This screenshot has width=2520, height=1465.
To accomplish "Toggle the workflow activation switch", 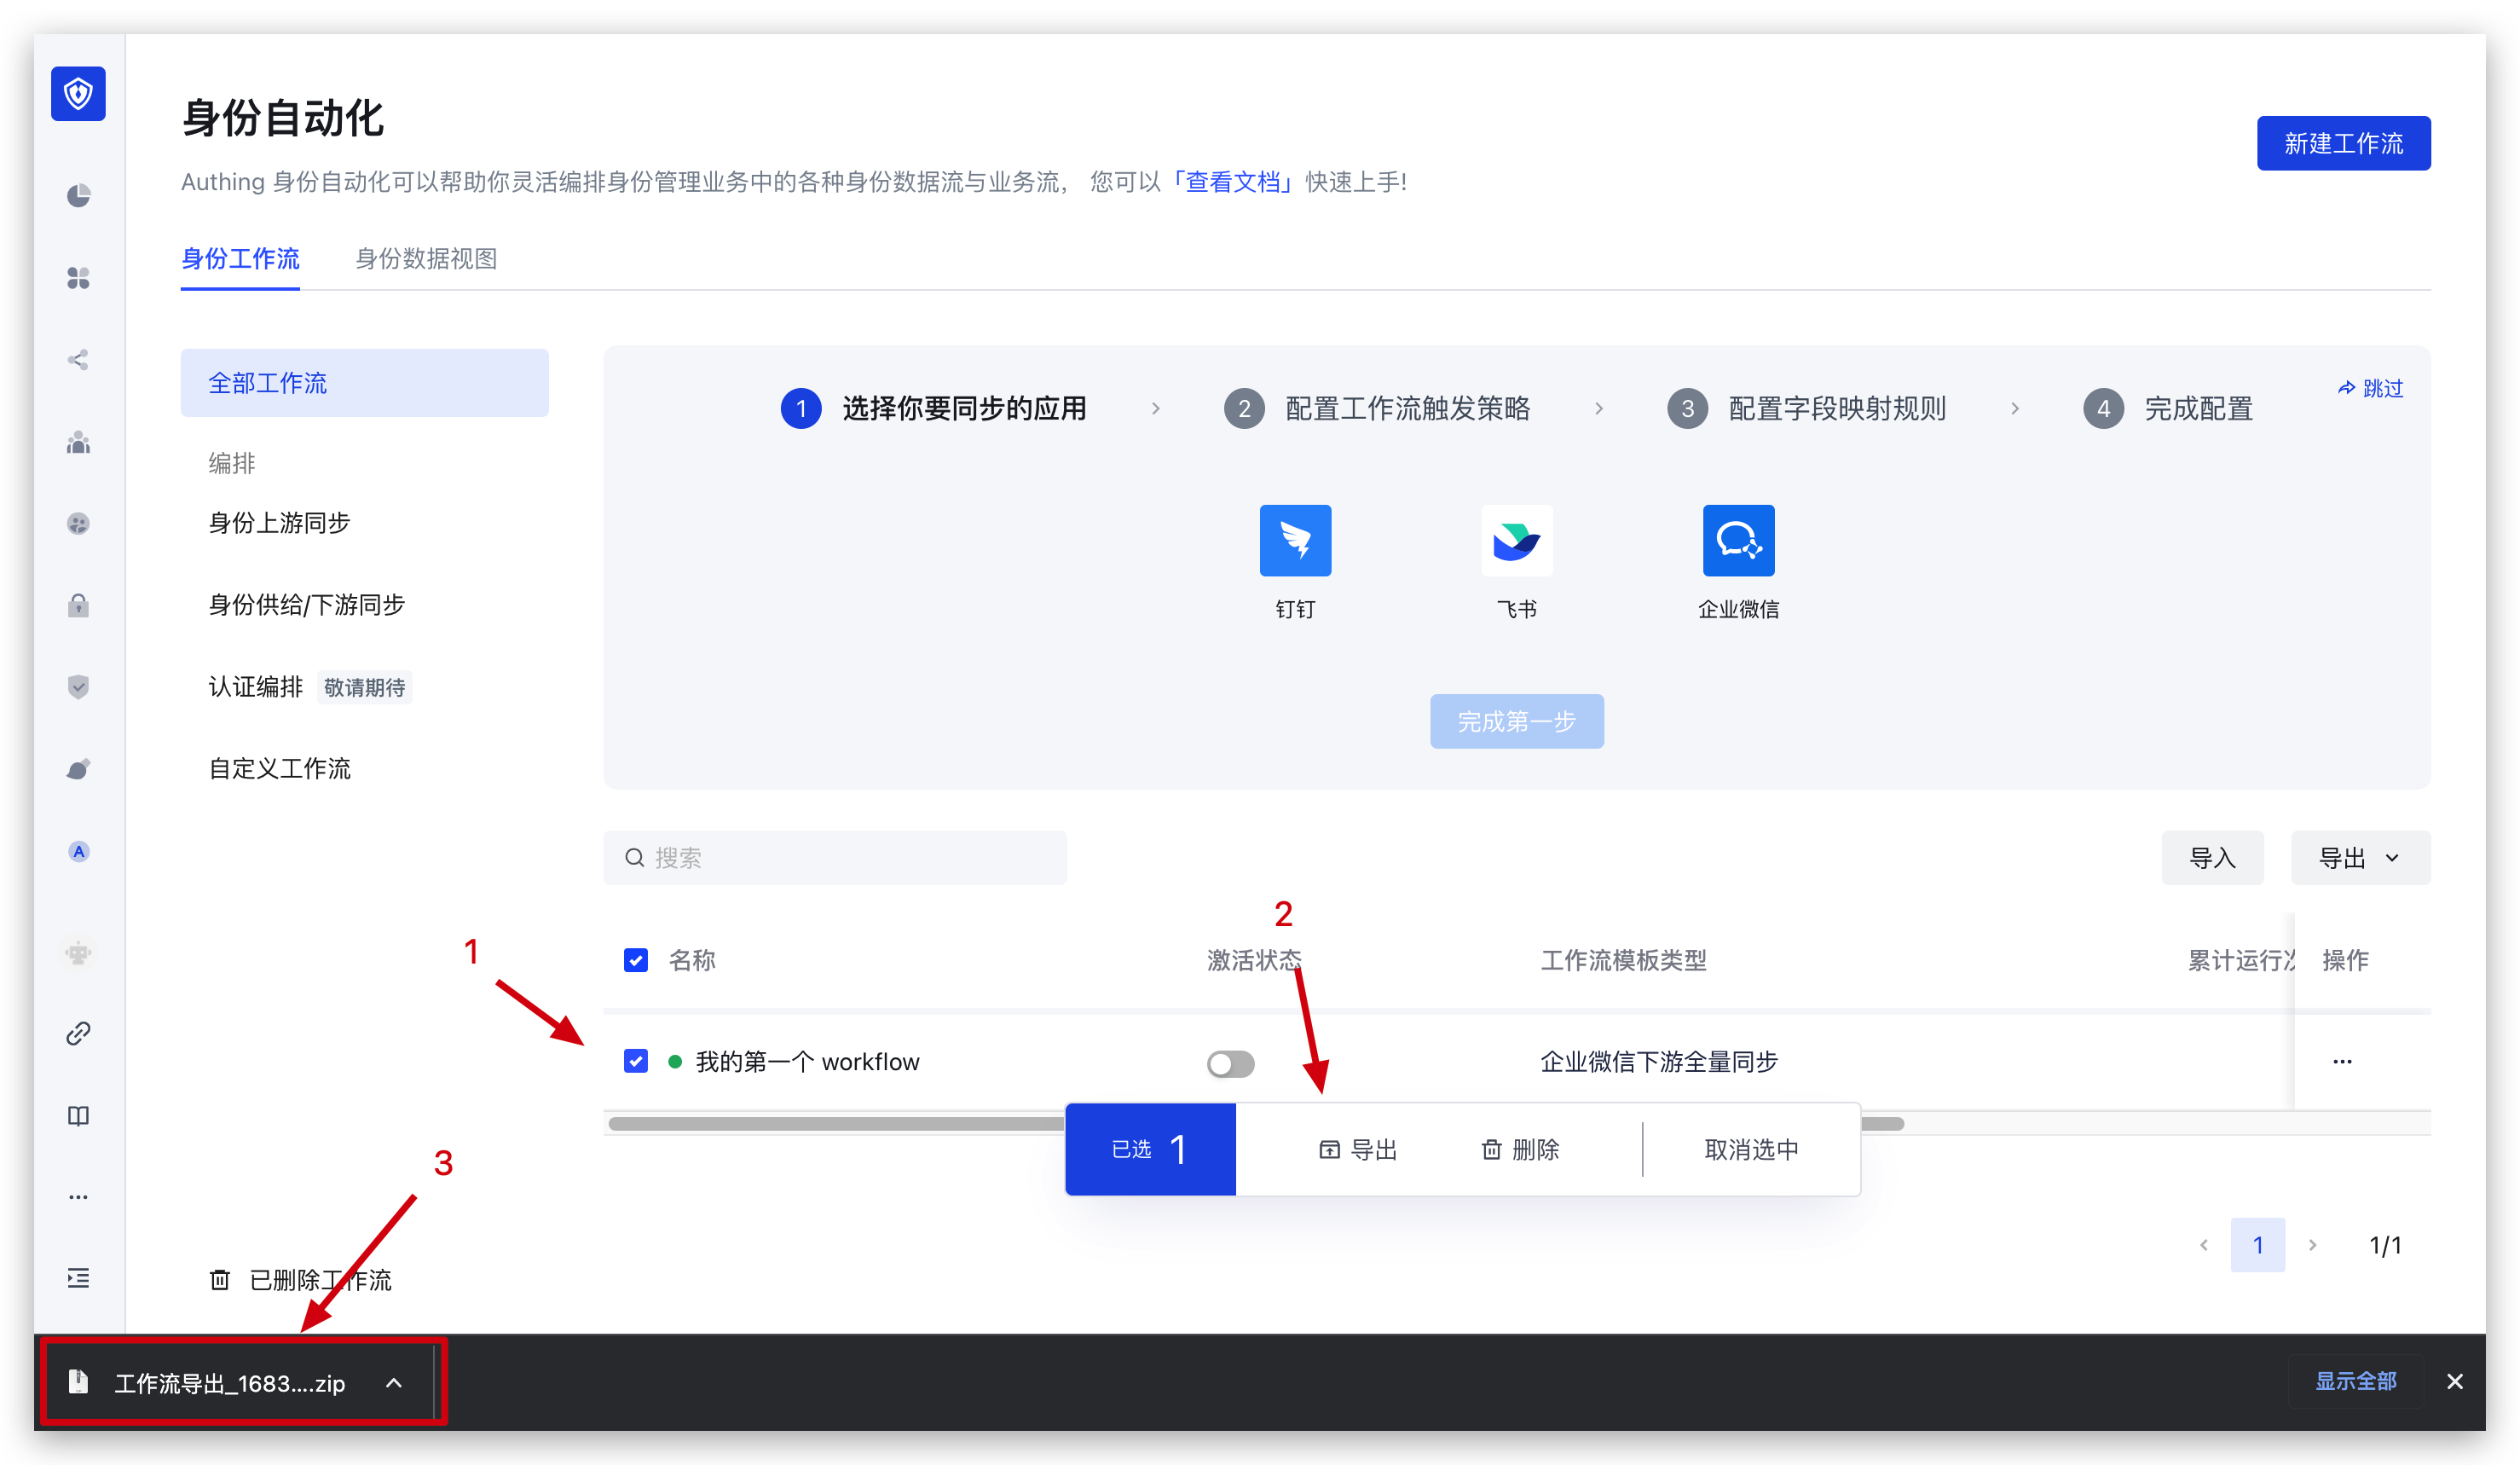I will tap(1230, 1063).
